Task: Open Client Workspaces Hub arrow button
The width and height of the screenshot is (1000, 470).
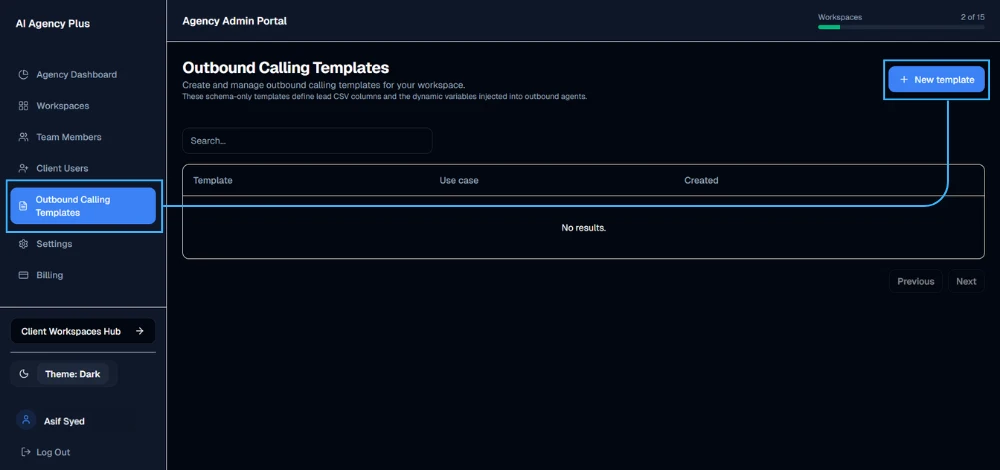Action: coord(83,332)
